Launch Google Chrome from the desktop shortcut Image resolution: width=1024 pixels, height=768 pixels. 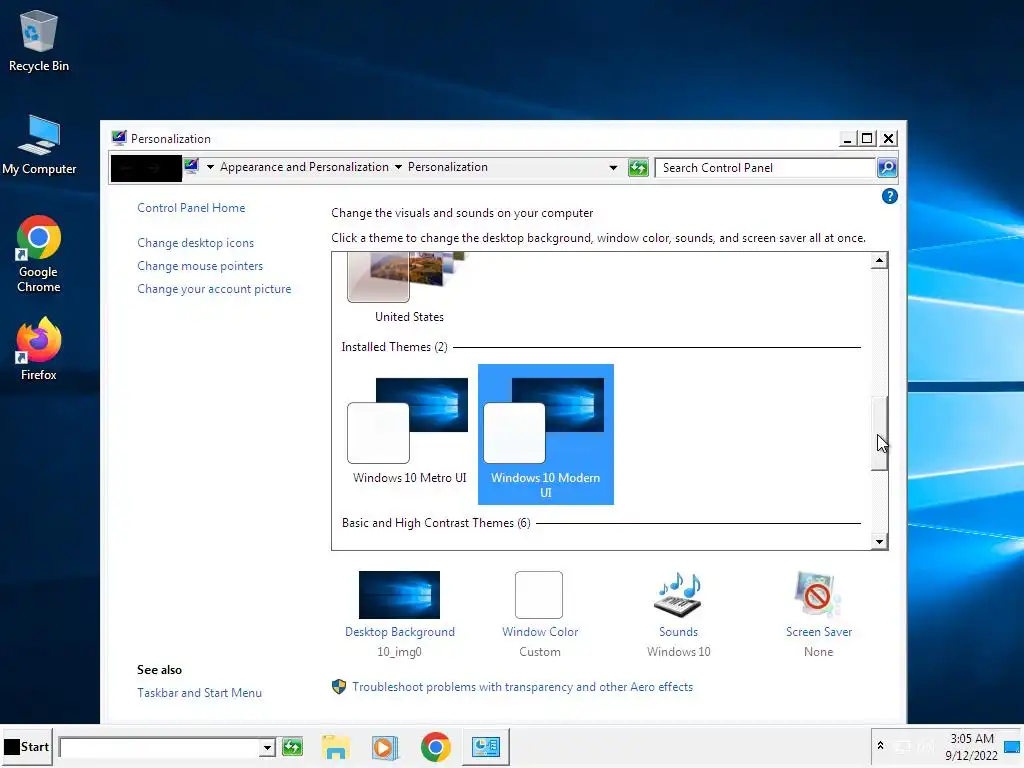tap(39, 254)
